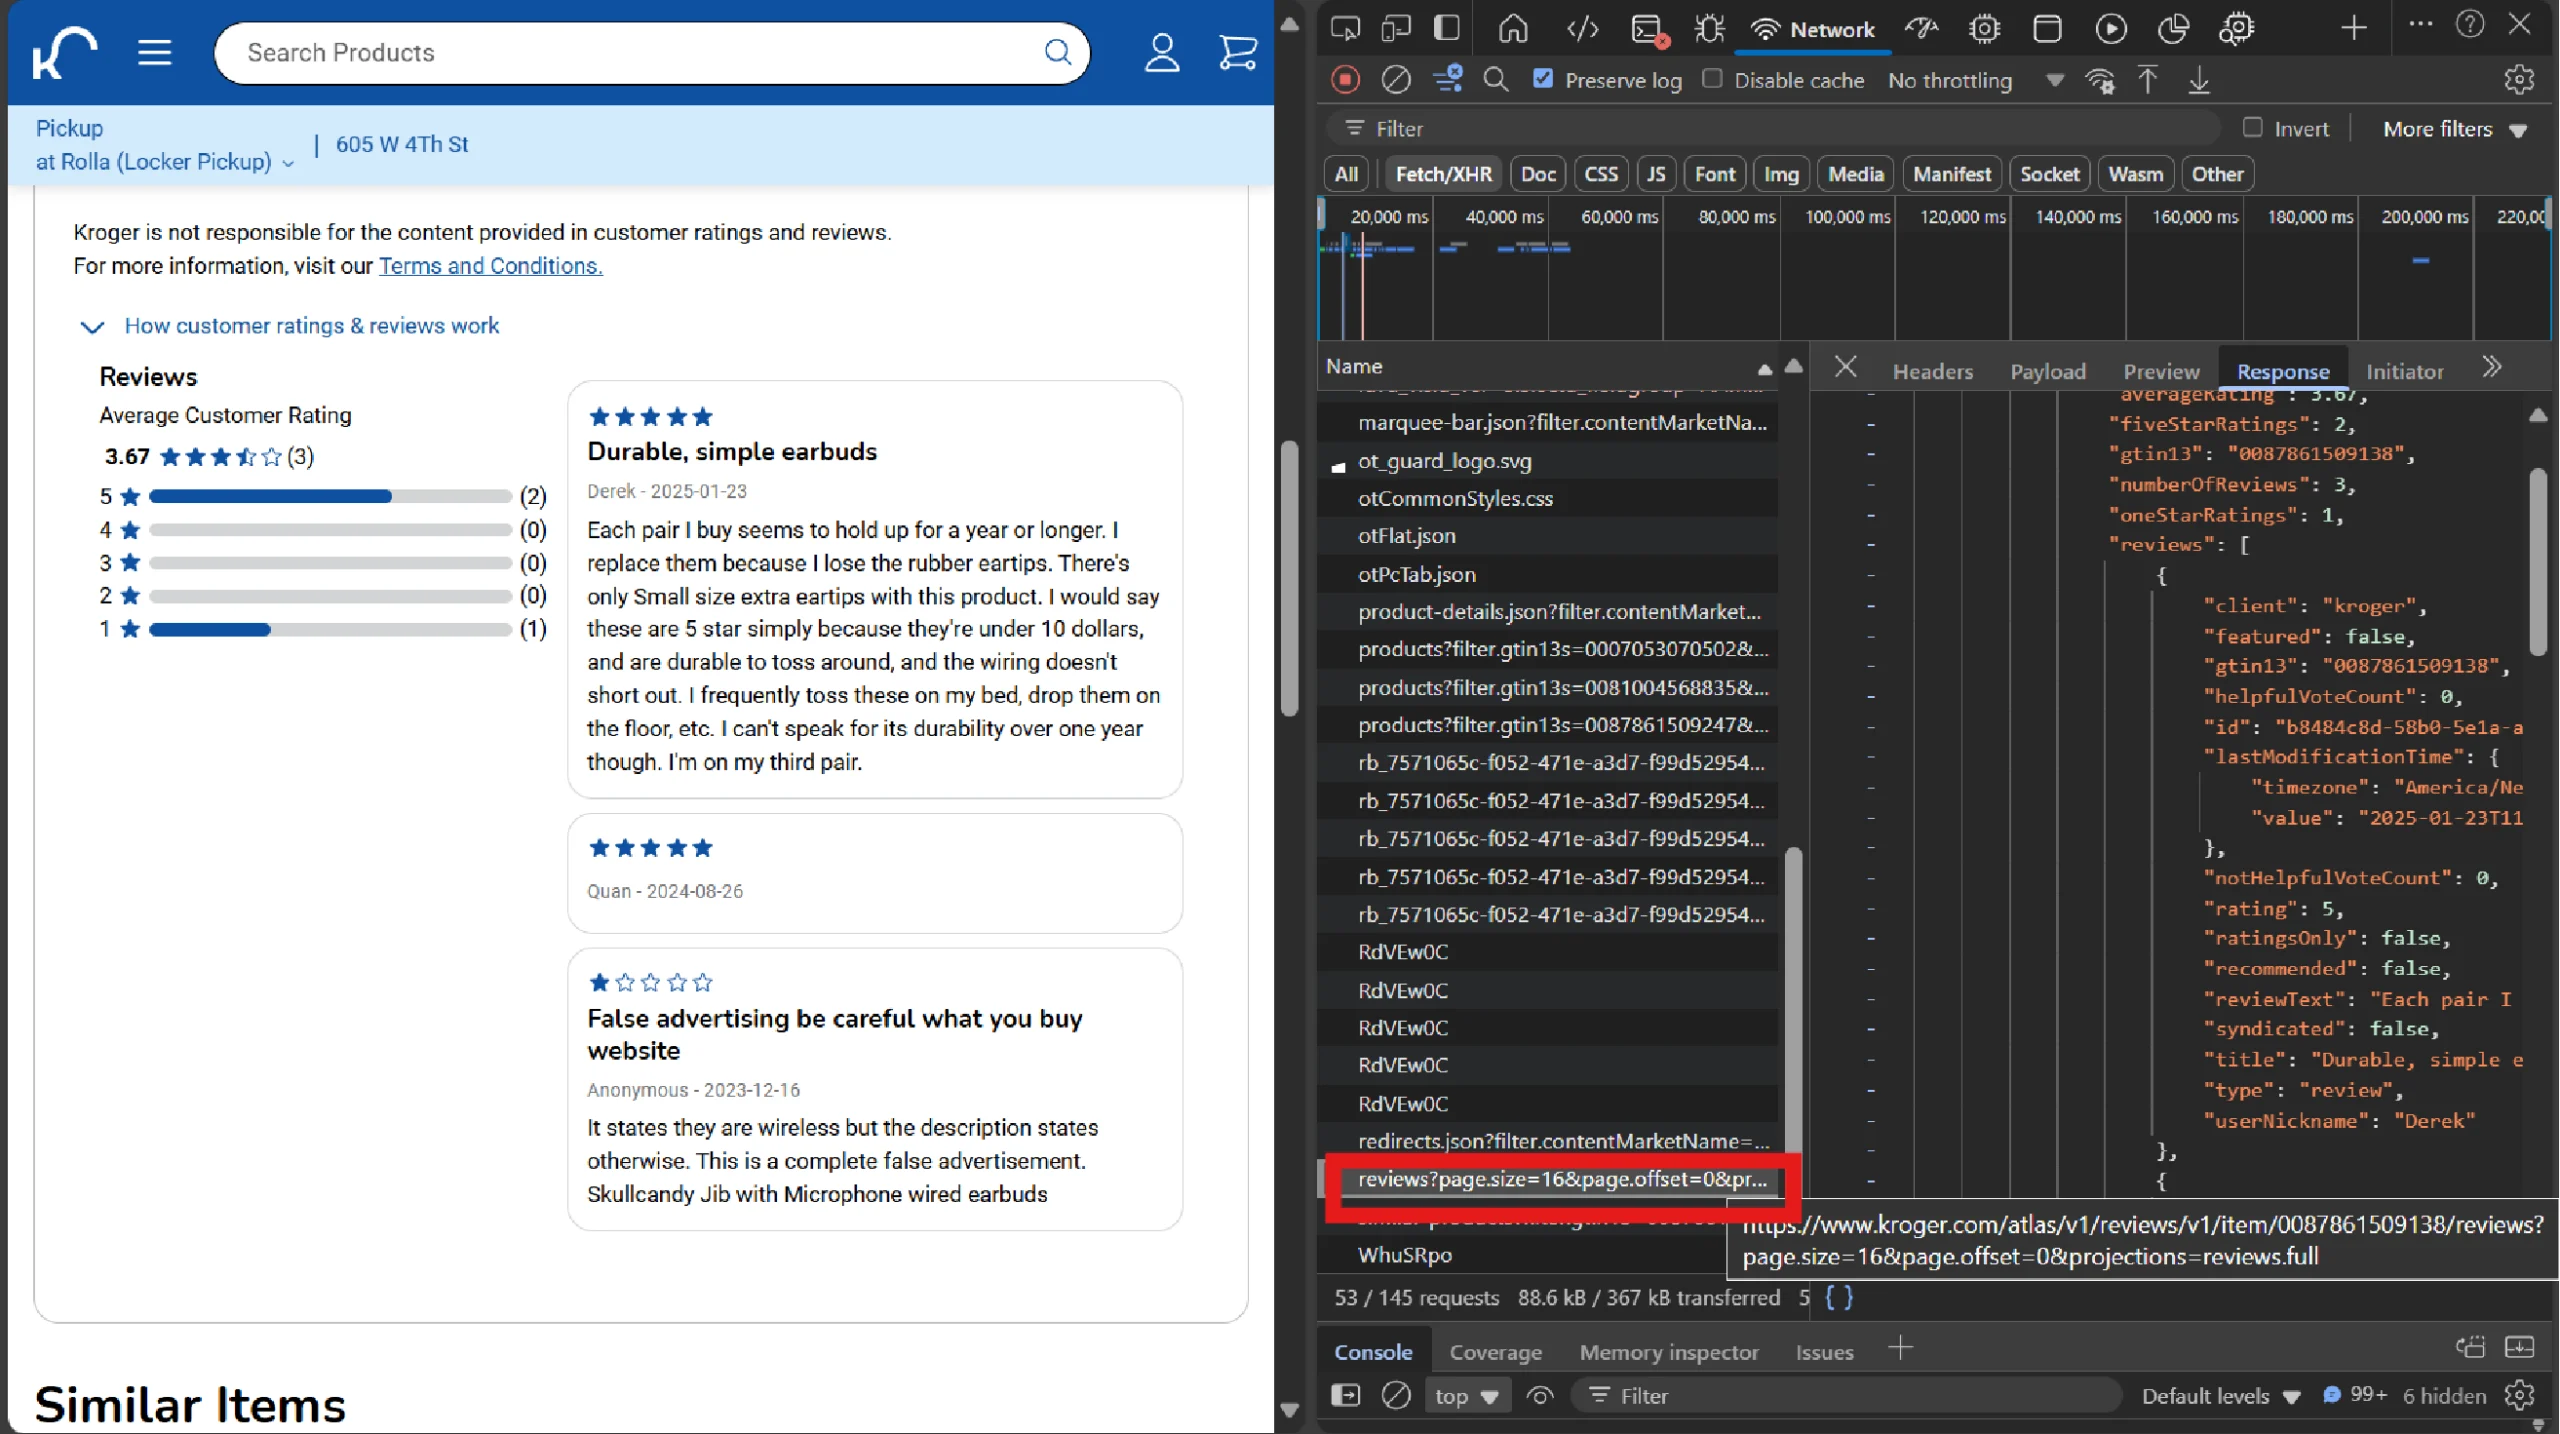Open the Rolla Locker Pickup location dropdown
Screen dimensions: 2560x1434
pyautogui.click(x=165, y=161)
